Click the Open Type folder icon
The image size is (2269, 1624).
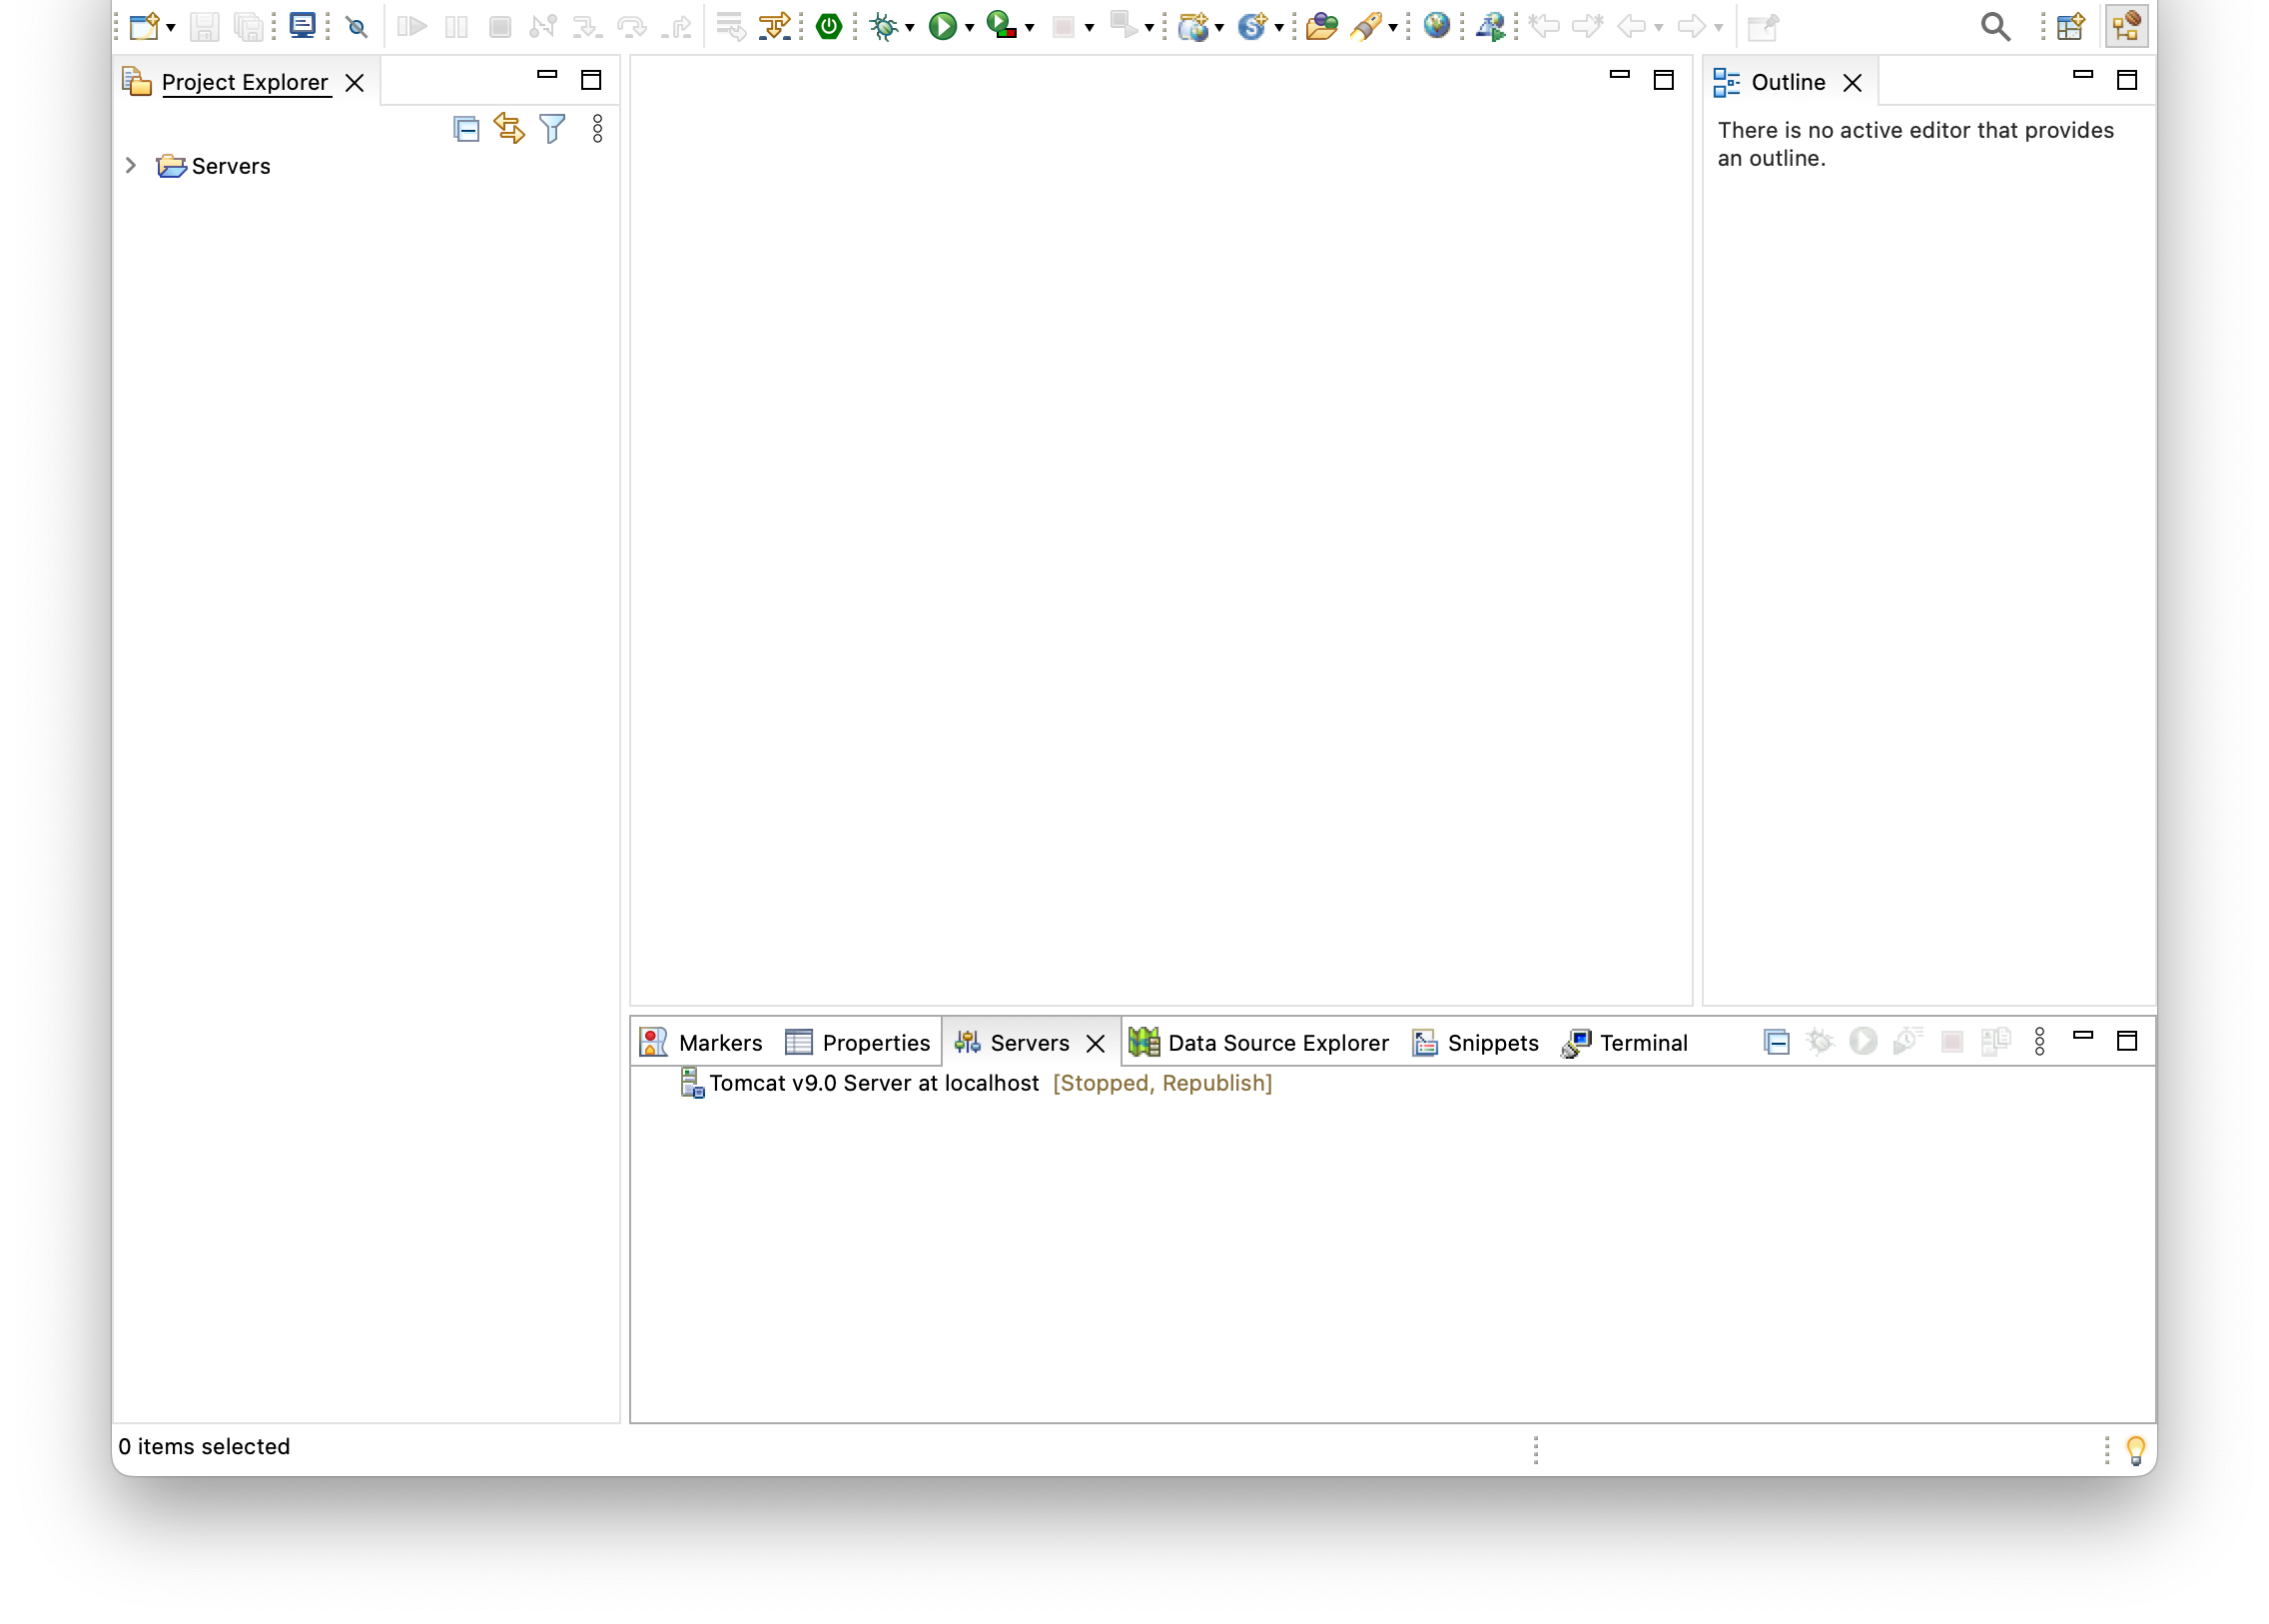point(1321,26)
